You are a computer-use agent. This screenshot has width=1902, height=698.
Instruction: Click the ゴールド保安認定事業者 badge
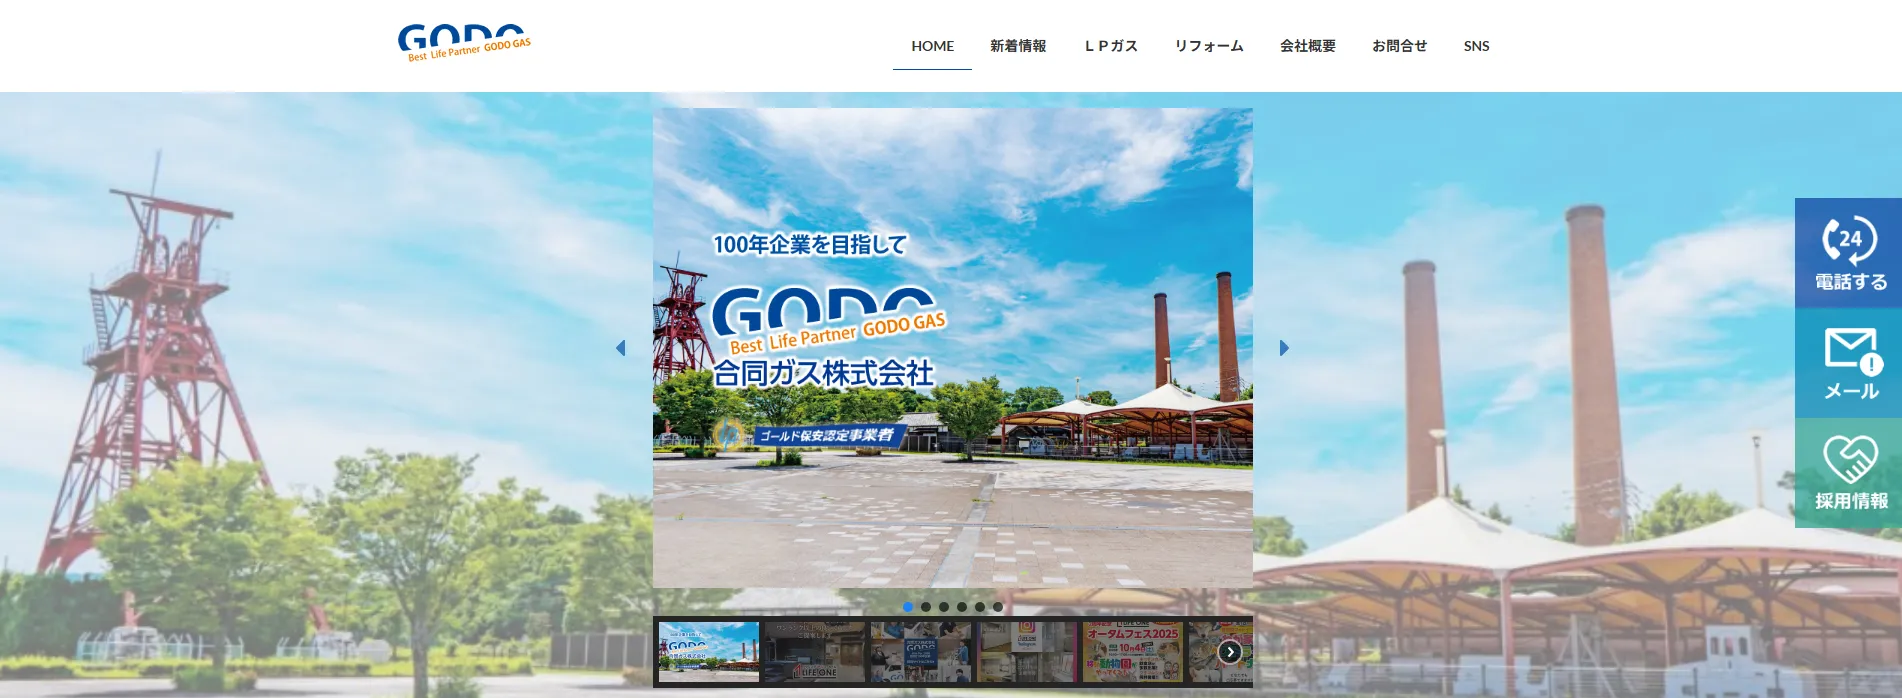click(812, 435)
